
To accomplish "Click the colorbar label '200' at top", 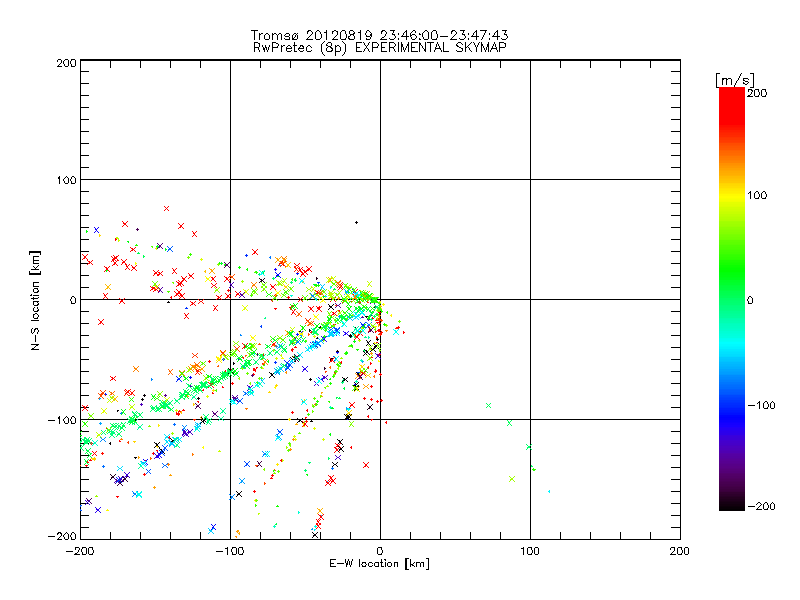I will point(757,93).
